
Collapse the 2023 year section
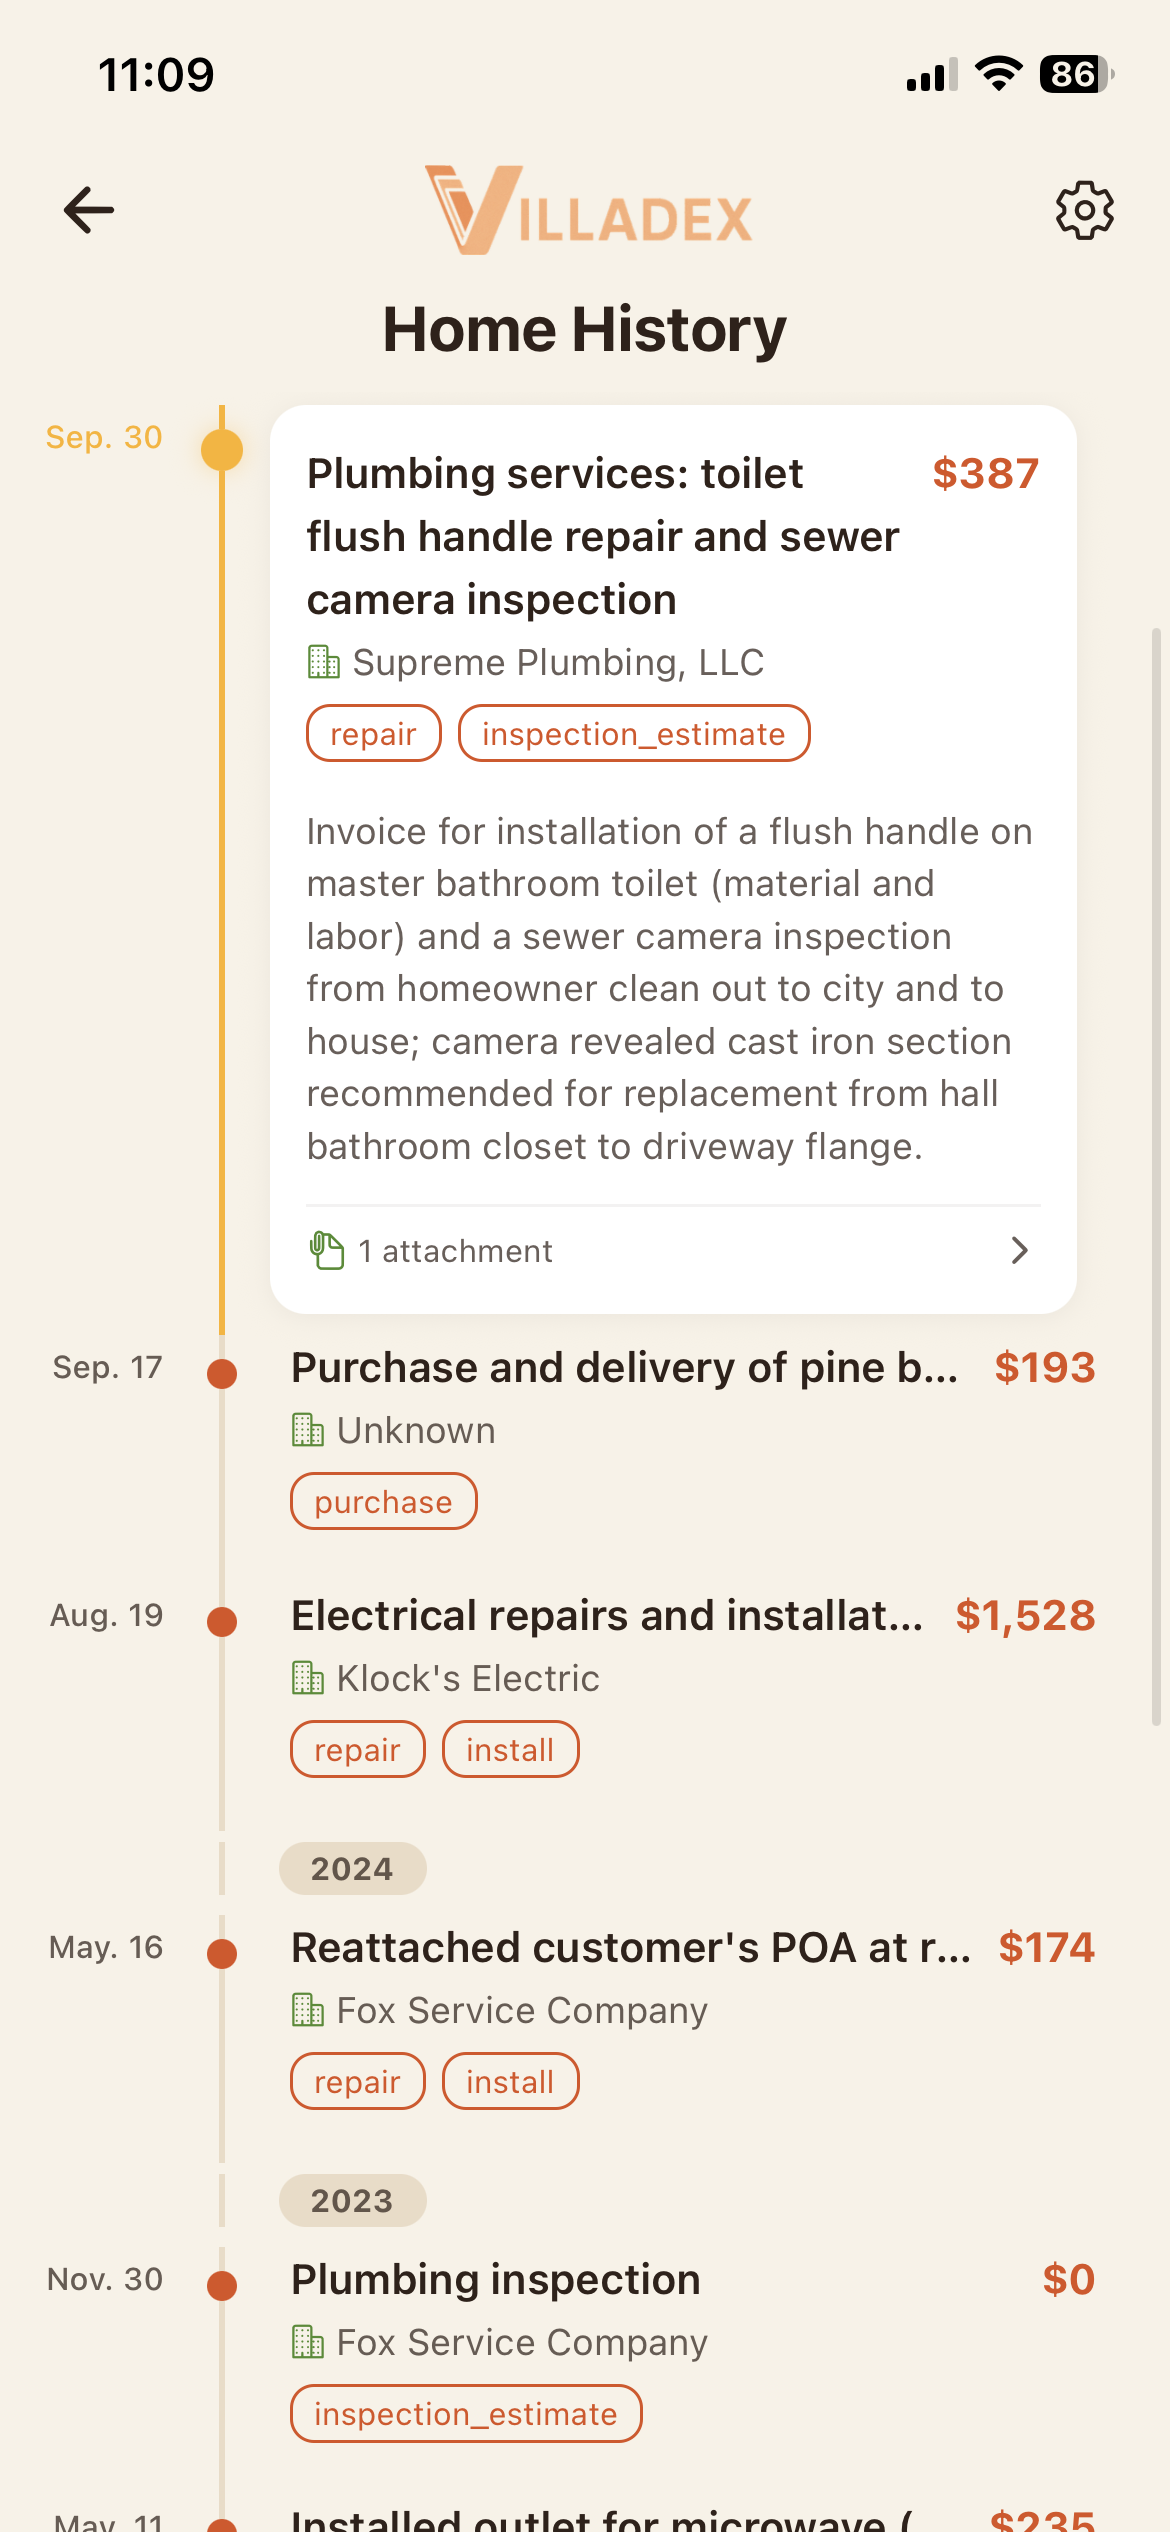[352, 2200]
